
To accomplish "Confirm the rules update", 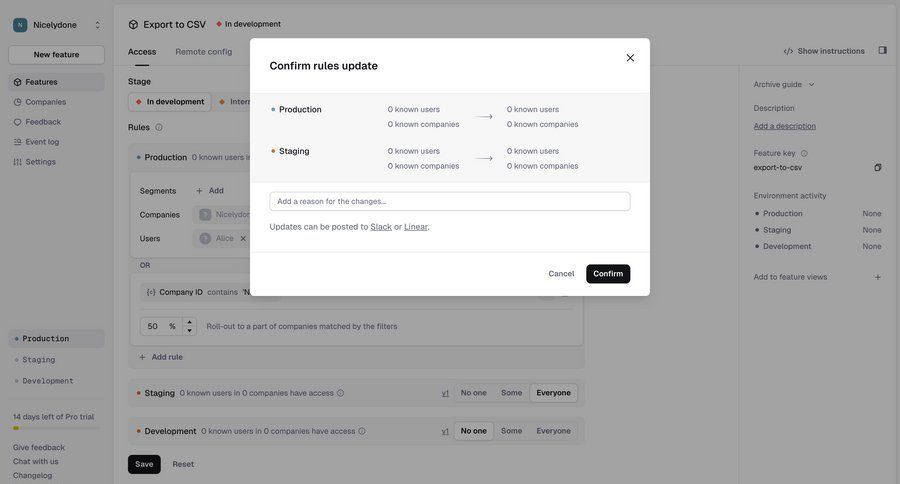I will click(608, 274).
